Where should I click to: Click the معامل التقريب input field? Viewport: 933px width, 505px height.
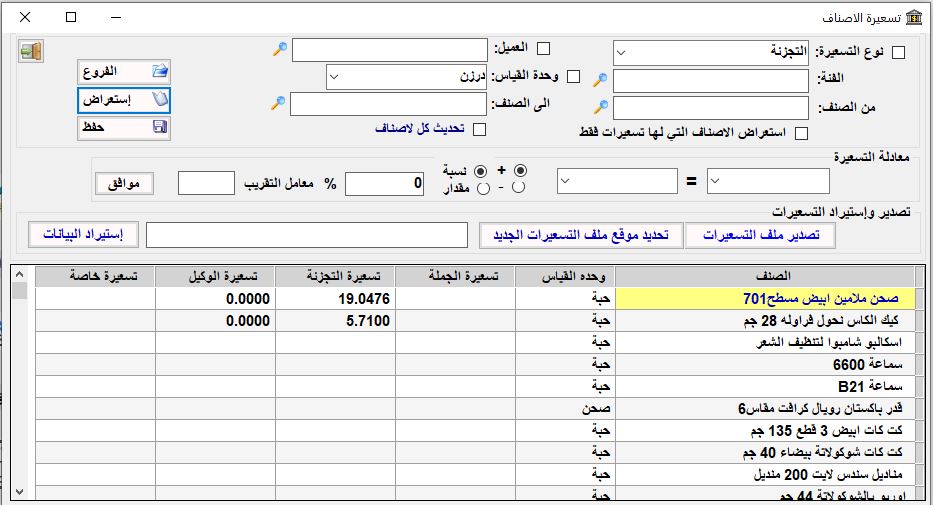206,183
